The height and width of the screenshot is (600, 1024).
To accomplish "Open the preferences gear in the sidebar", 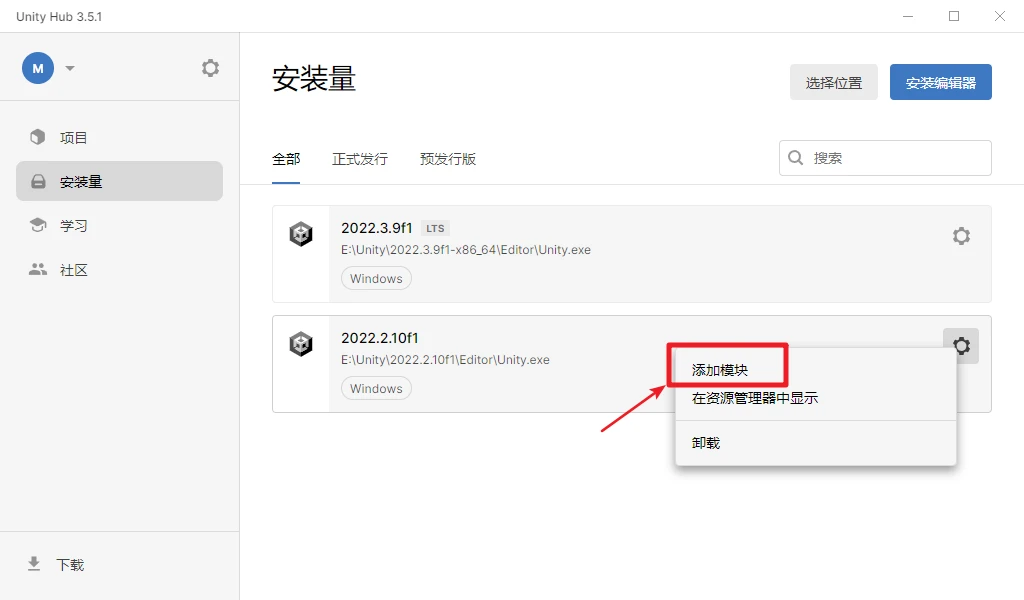I will pos(210,68).
